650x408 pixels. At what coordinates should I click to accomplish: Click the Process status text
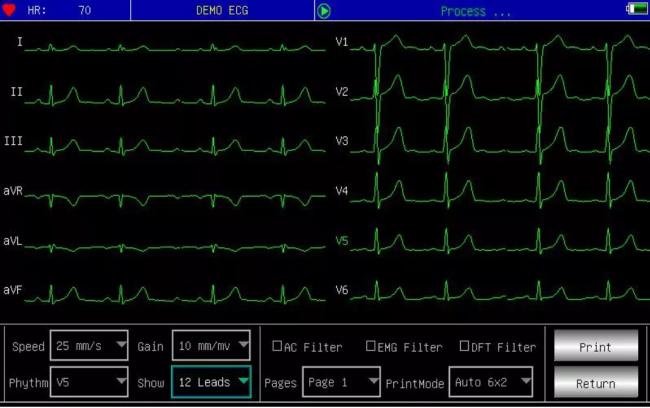coord(476,11)
